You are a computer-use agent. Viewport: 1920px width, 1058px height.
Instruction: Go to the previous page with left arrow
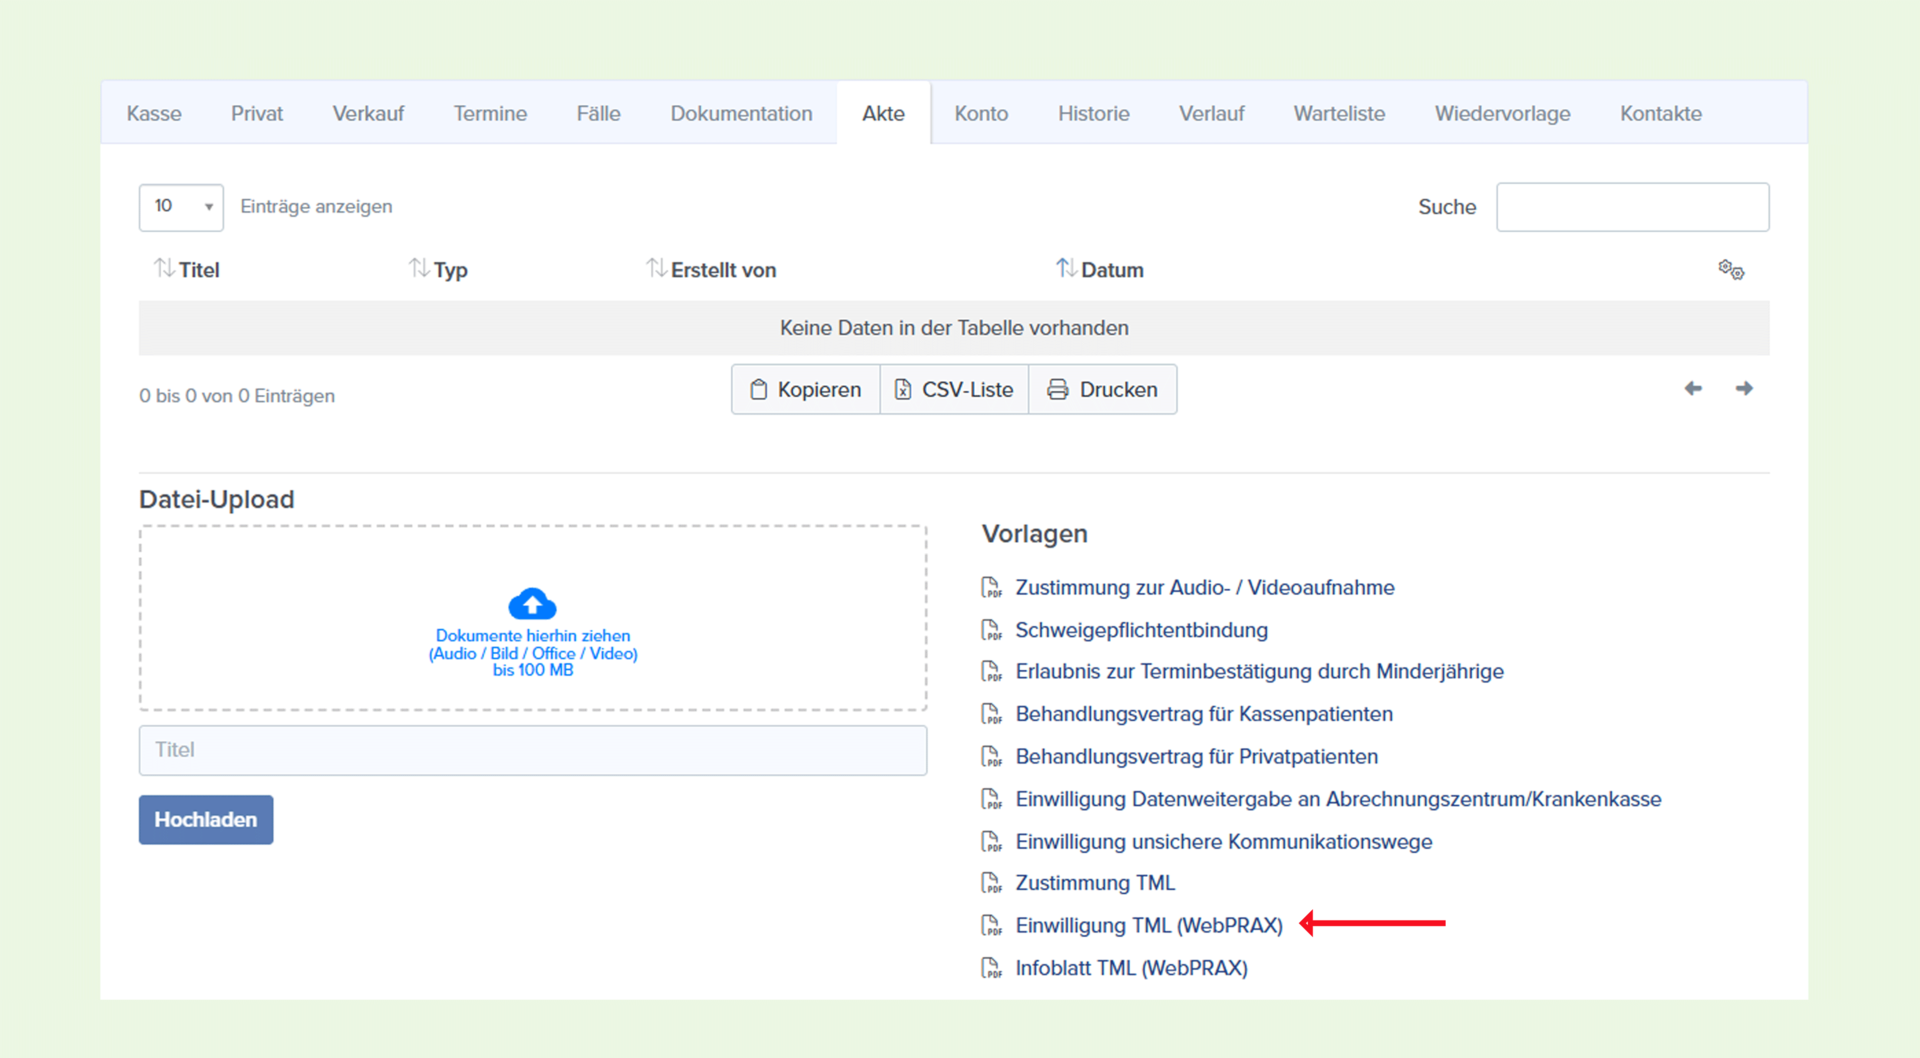point(1693,388)
